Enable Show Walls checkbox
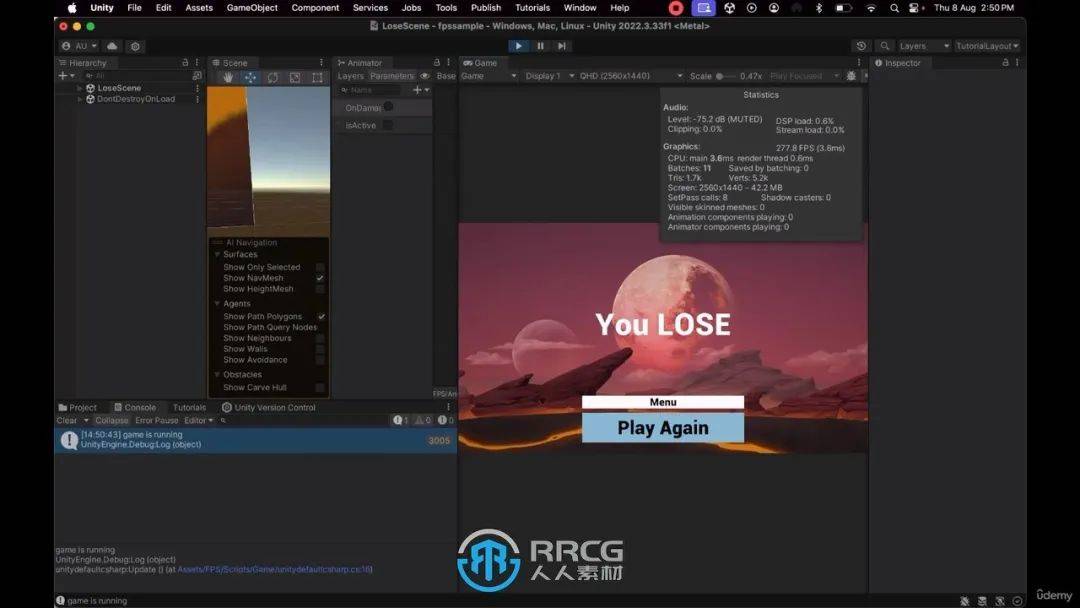Image resolution: width=1080 pixels, height=608 pixels. 320,349
